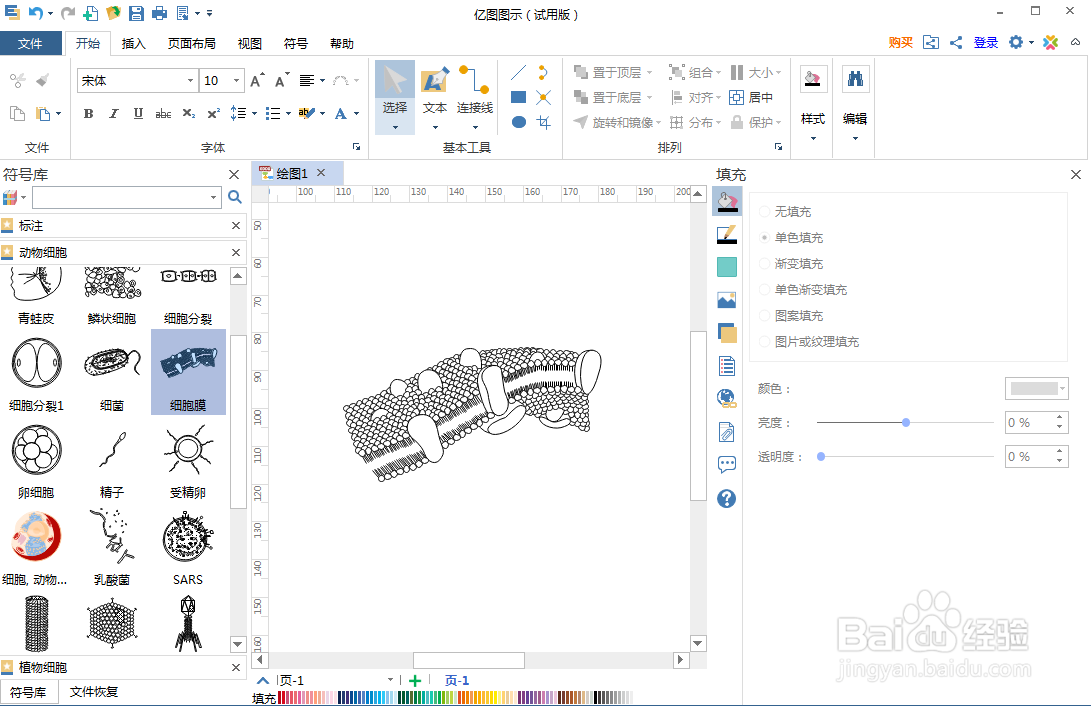Open the symbol library search combo box
Viewport: 1091px width, 706px height.
pyautogui.click(x=127, y=198)
